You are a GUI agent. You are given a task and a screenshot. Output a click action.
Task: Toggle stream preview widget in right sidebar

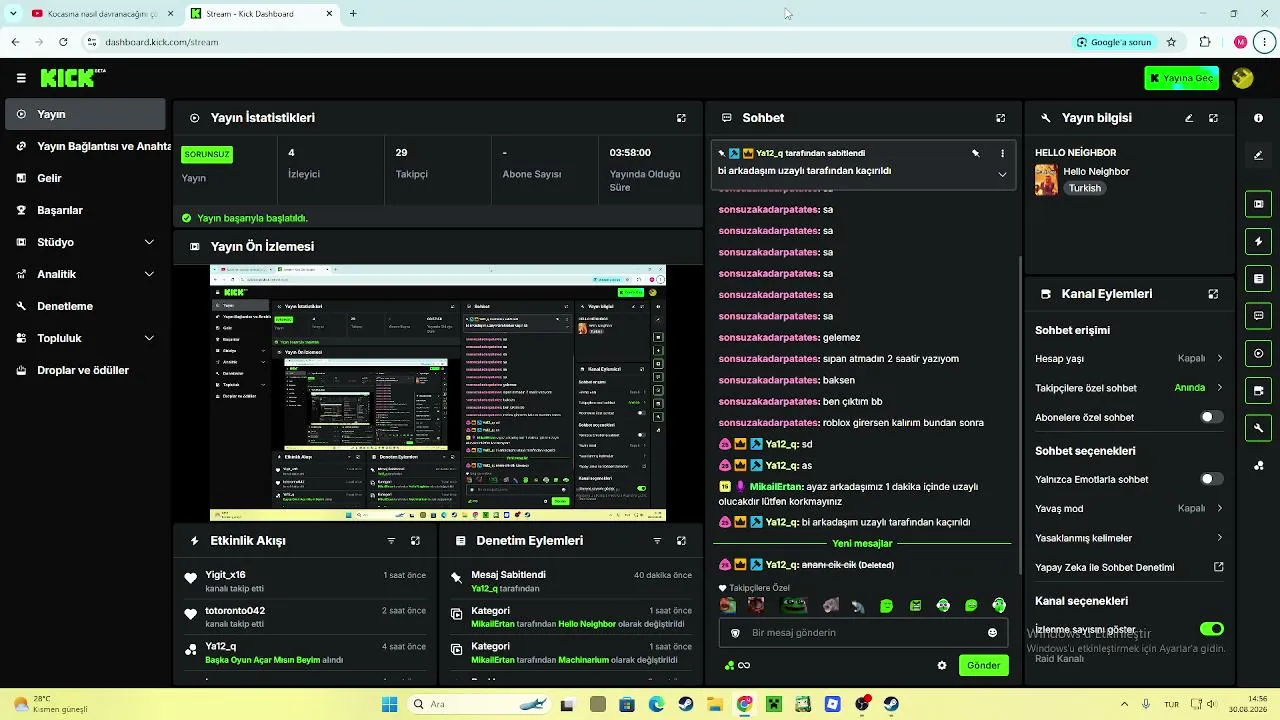click(1258, 204)
